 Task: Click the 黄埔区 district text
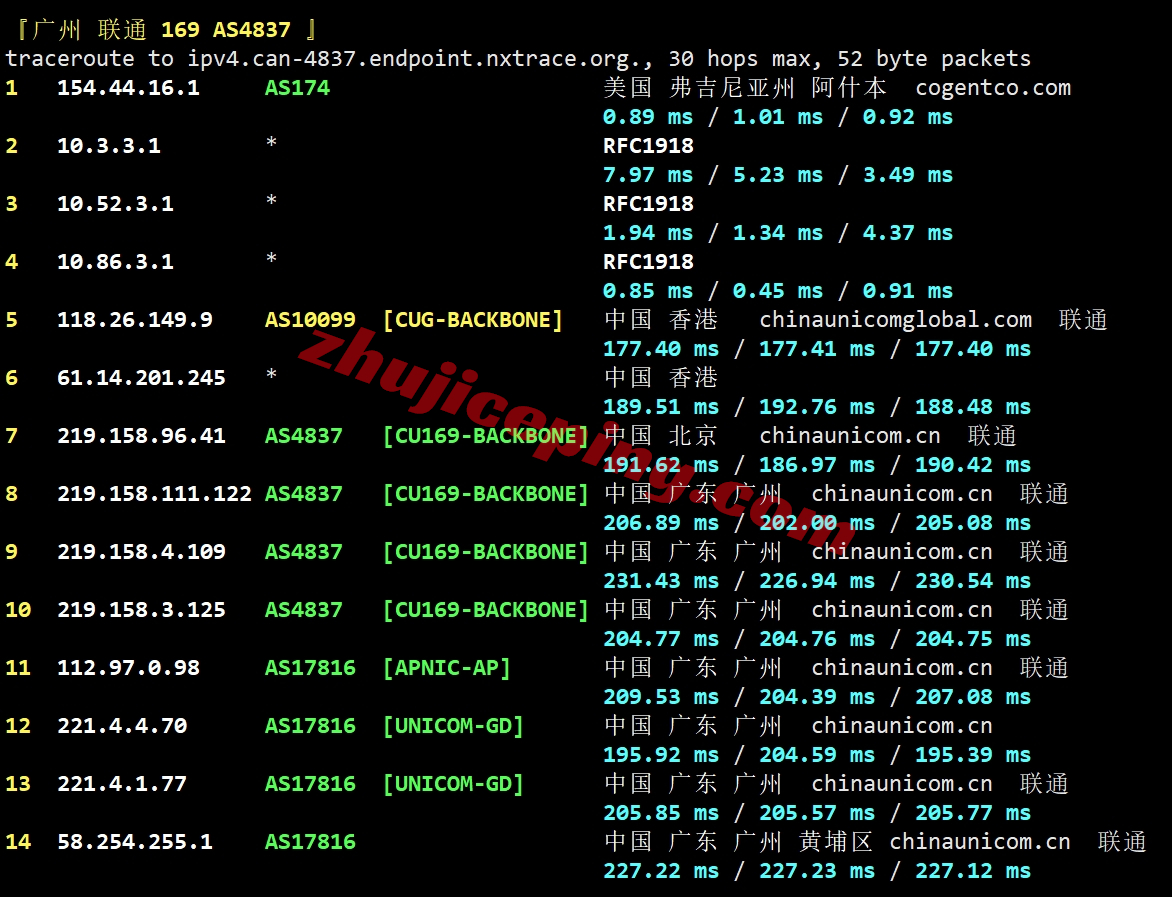[836, 842]
